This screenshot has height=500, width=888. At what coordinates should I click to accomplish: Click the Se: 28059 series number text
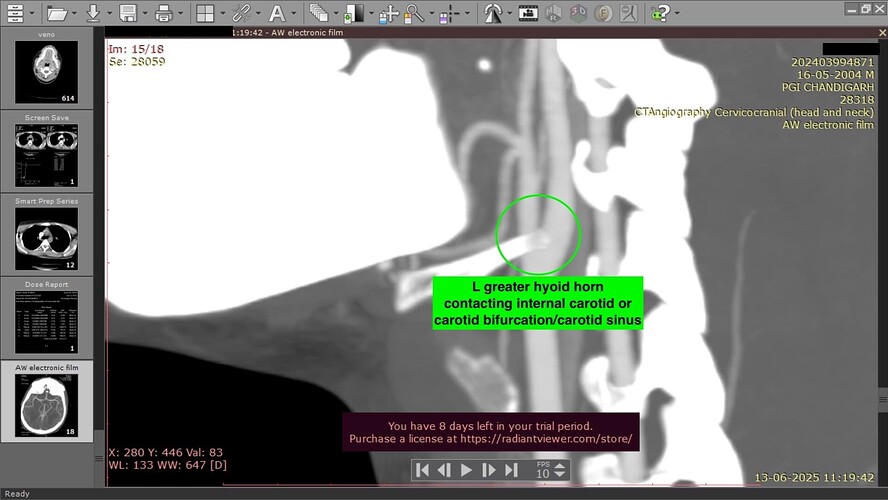coord(137,62)
